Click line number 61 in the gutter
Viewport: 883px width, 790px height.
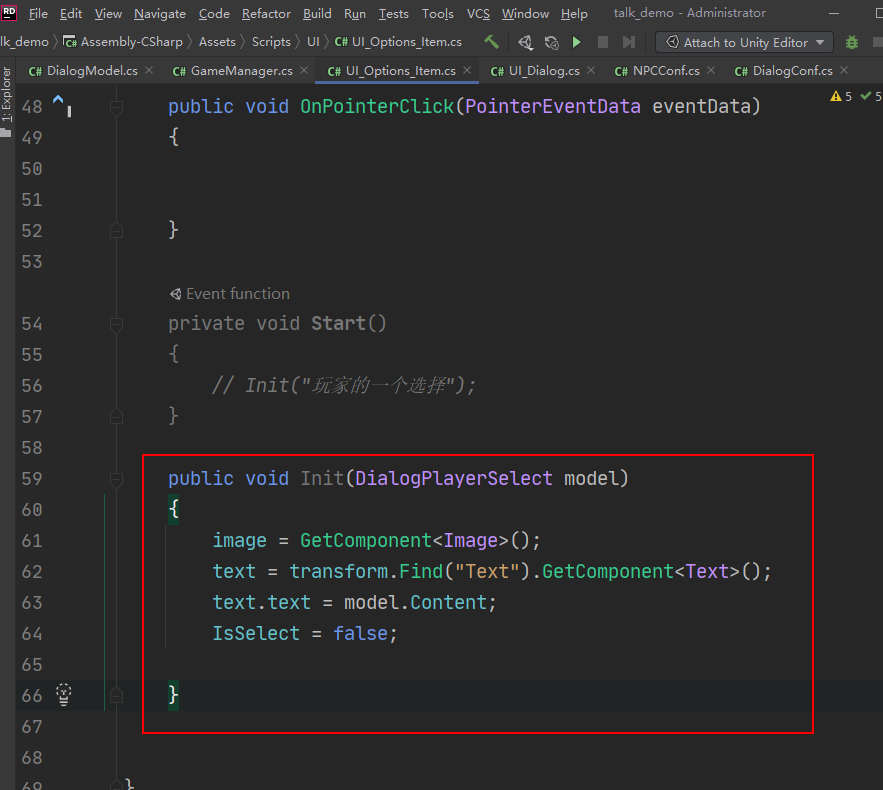pyautogui.click(x=32, y=541)
